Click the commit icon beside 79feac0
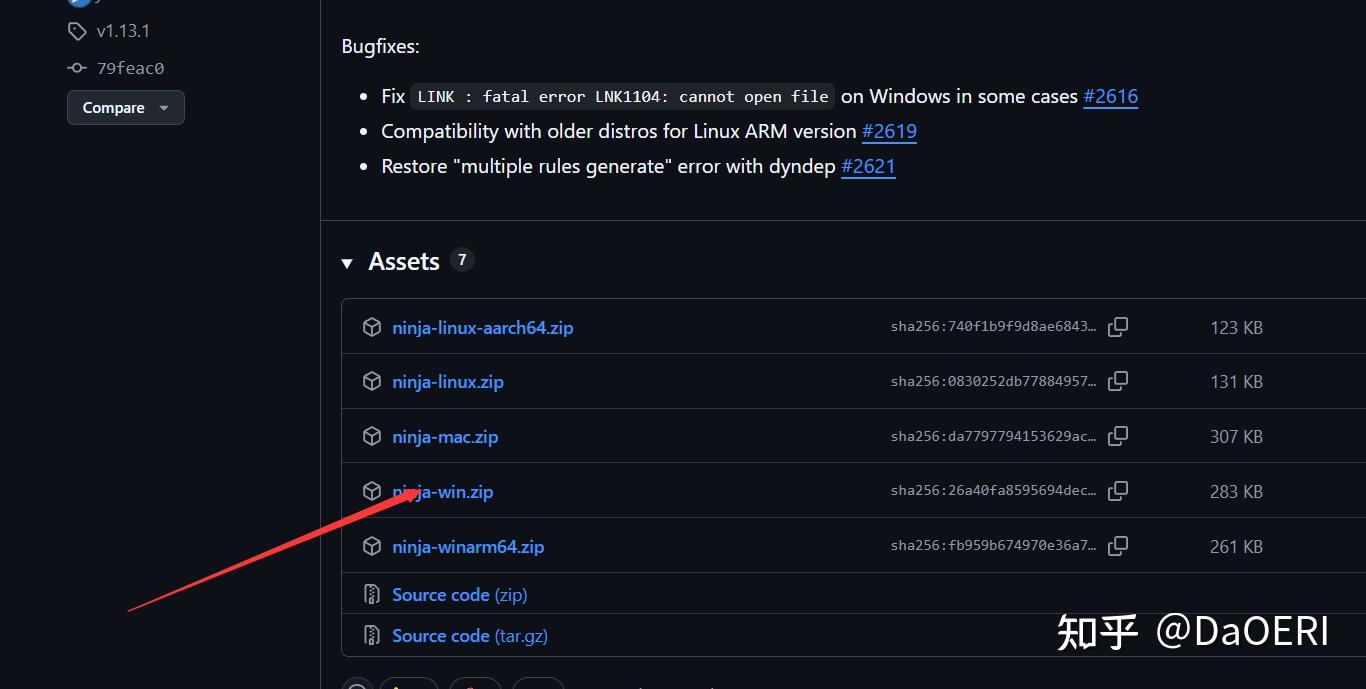The height and width of the screenshot is (689, 1366). (76, 68)
